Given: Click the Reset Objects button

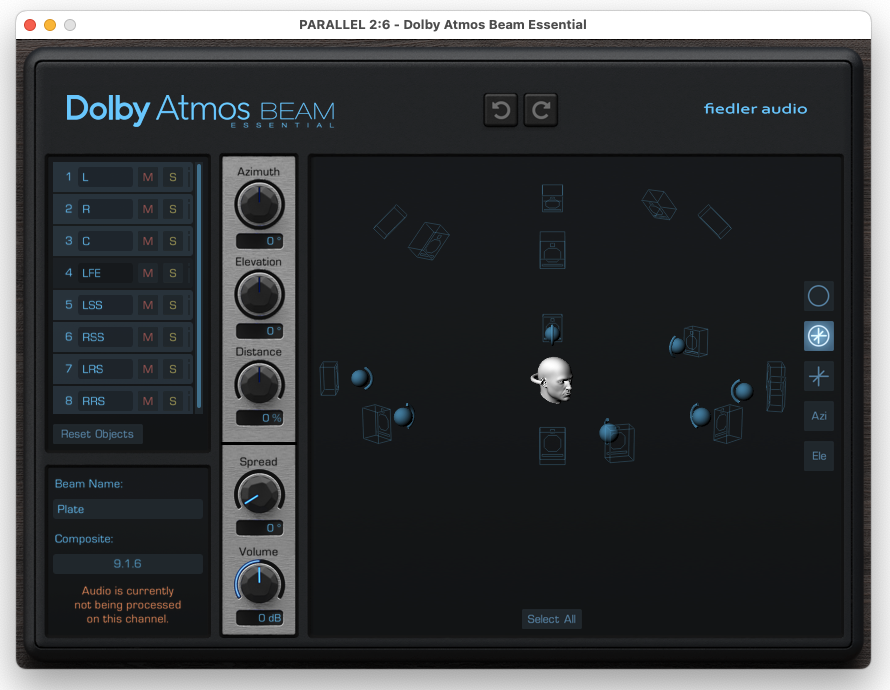Looking at the screenshot, I should (x=98, y=434).
